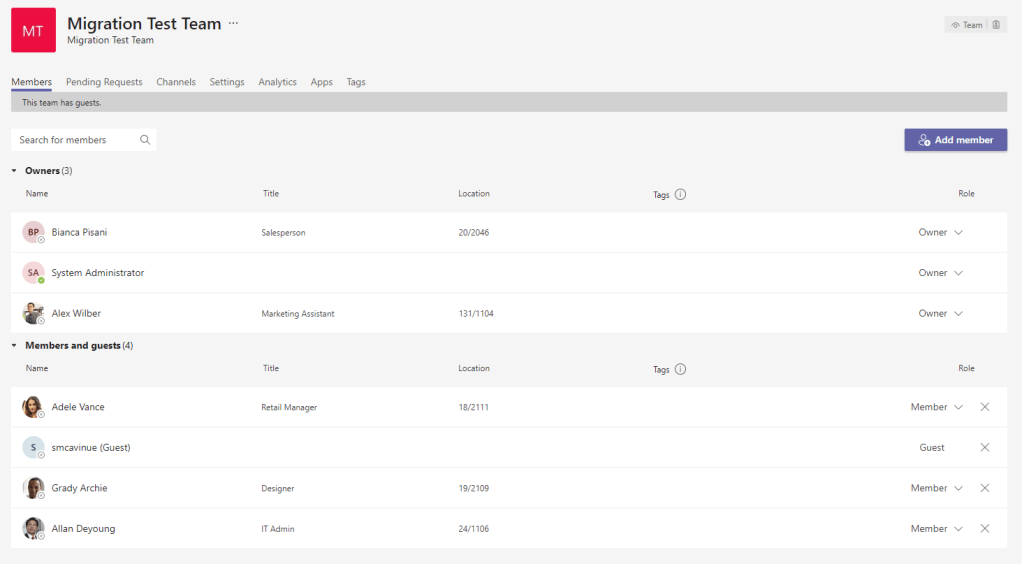Focus the Search for members field

click(75, 140)
